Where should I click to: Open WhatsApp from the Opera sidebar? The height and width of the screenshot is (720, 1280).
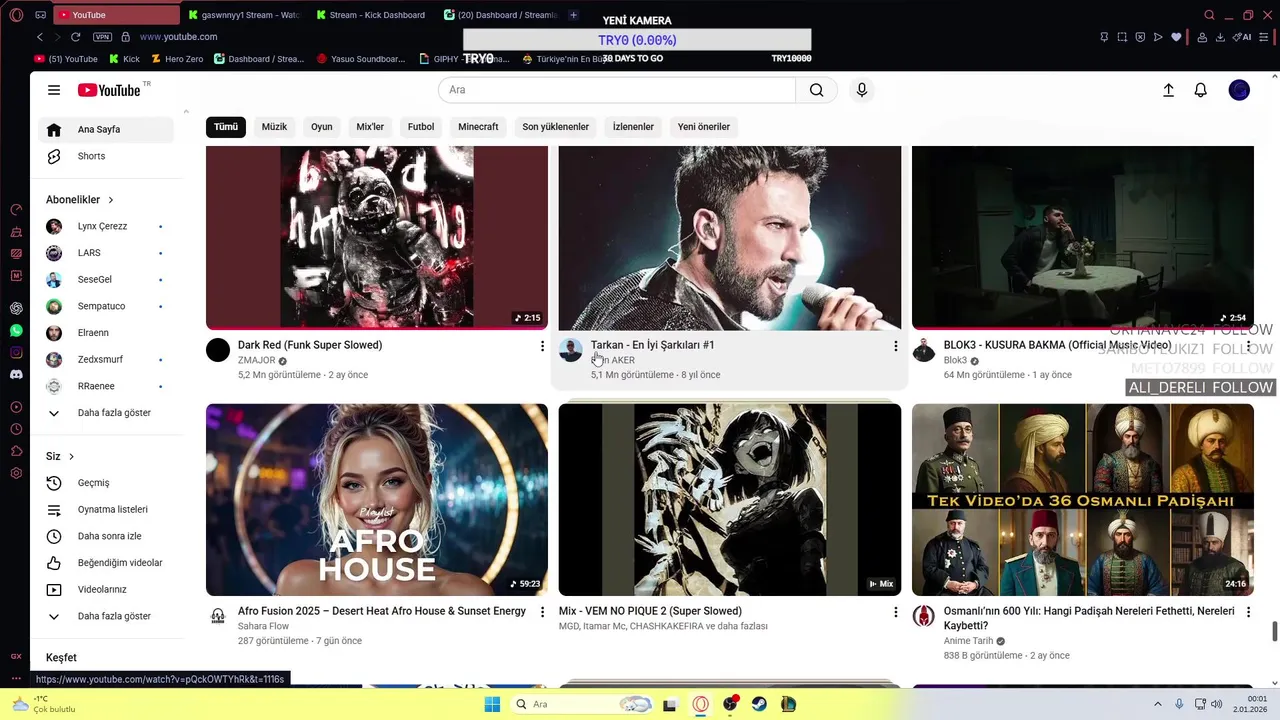click(x=16, y=330)
